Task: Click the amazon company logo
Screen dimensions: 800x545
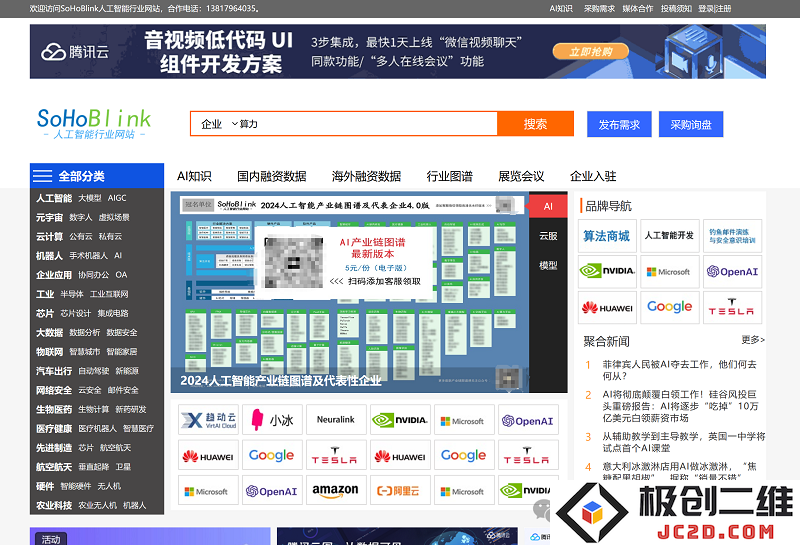Action: click(336, 490)
